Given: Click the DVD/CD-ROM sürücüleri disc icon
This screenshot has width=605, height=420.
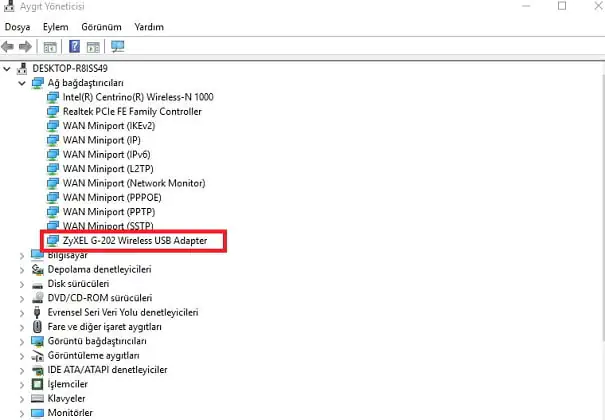Looking at the screenshot, I should coord(37,298).
